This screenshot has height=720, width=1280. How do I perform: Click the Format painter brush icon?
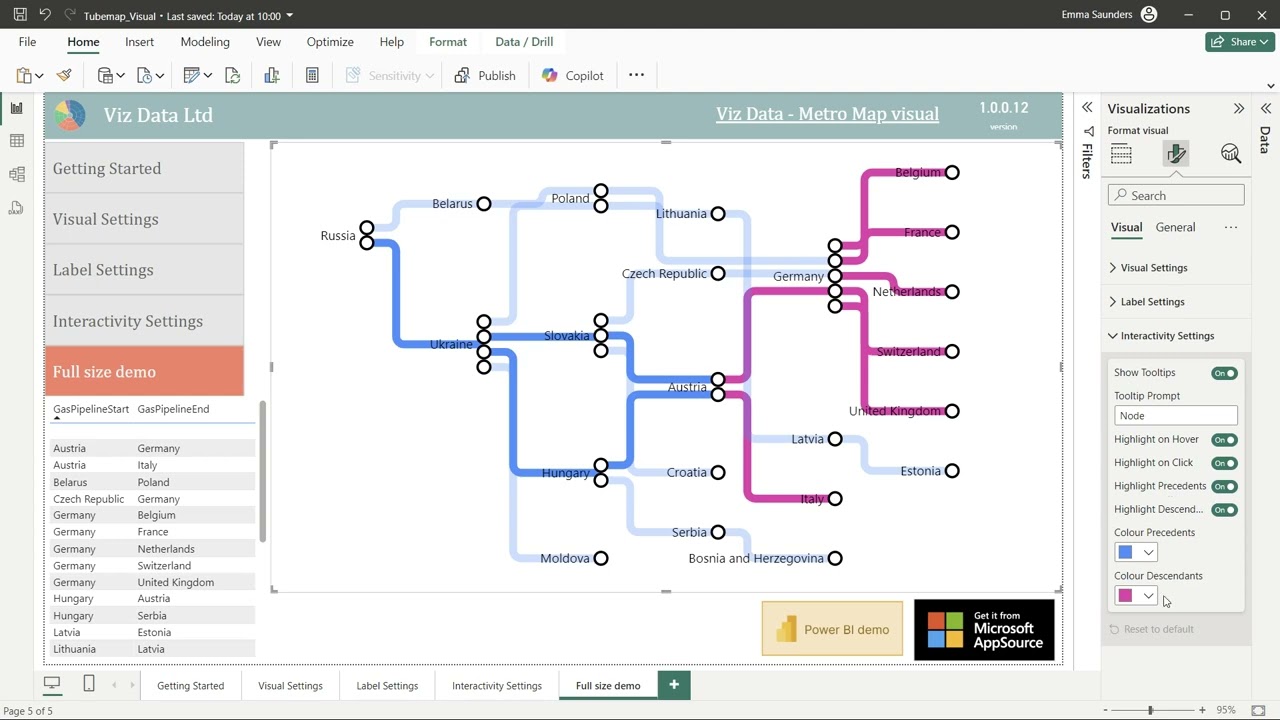(64, 75)
